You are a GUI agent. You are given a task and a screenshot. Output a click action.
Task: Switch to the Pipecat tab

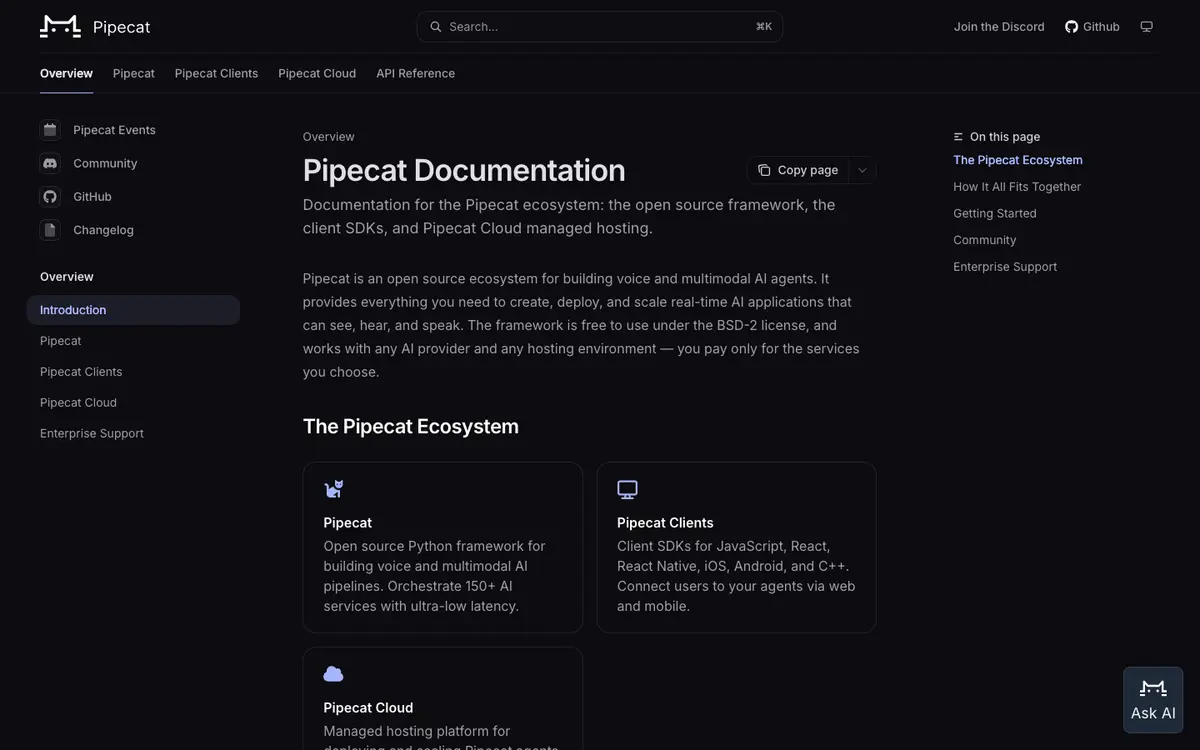pos(134,73)
